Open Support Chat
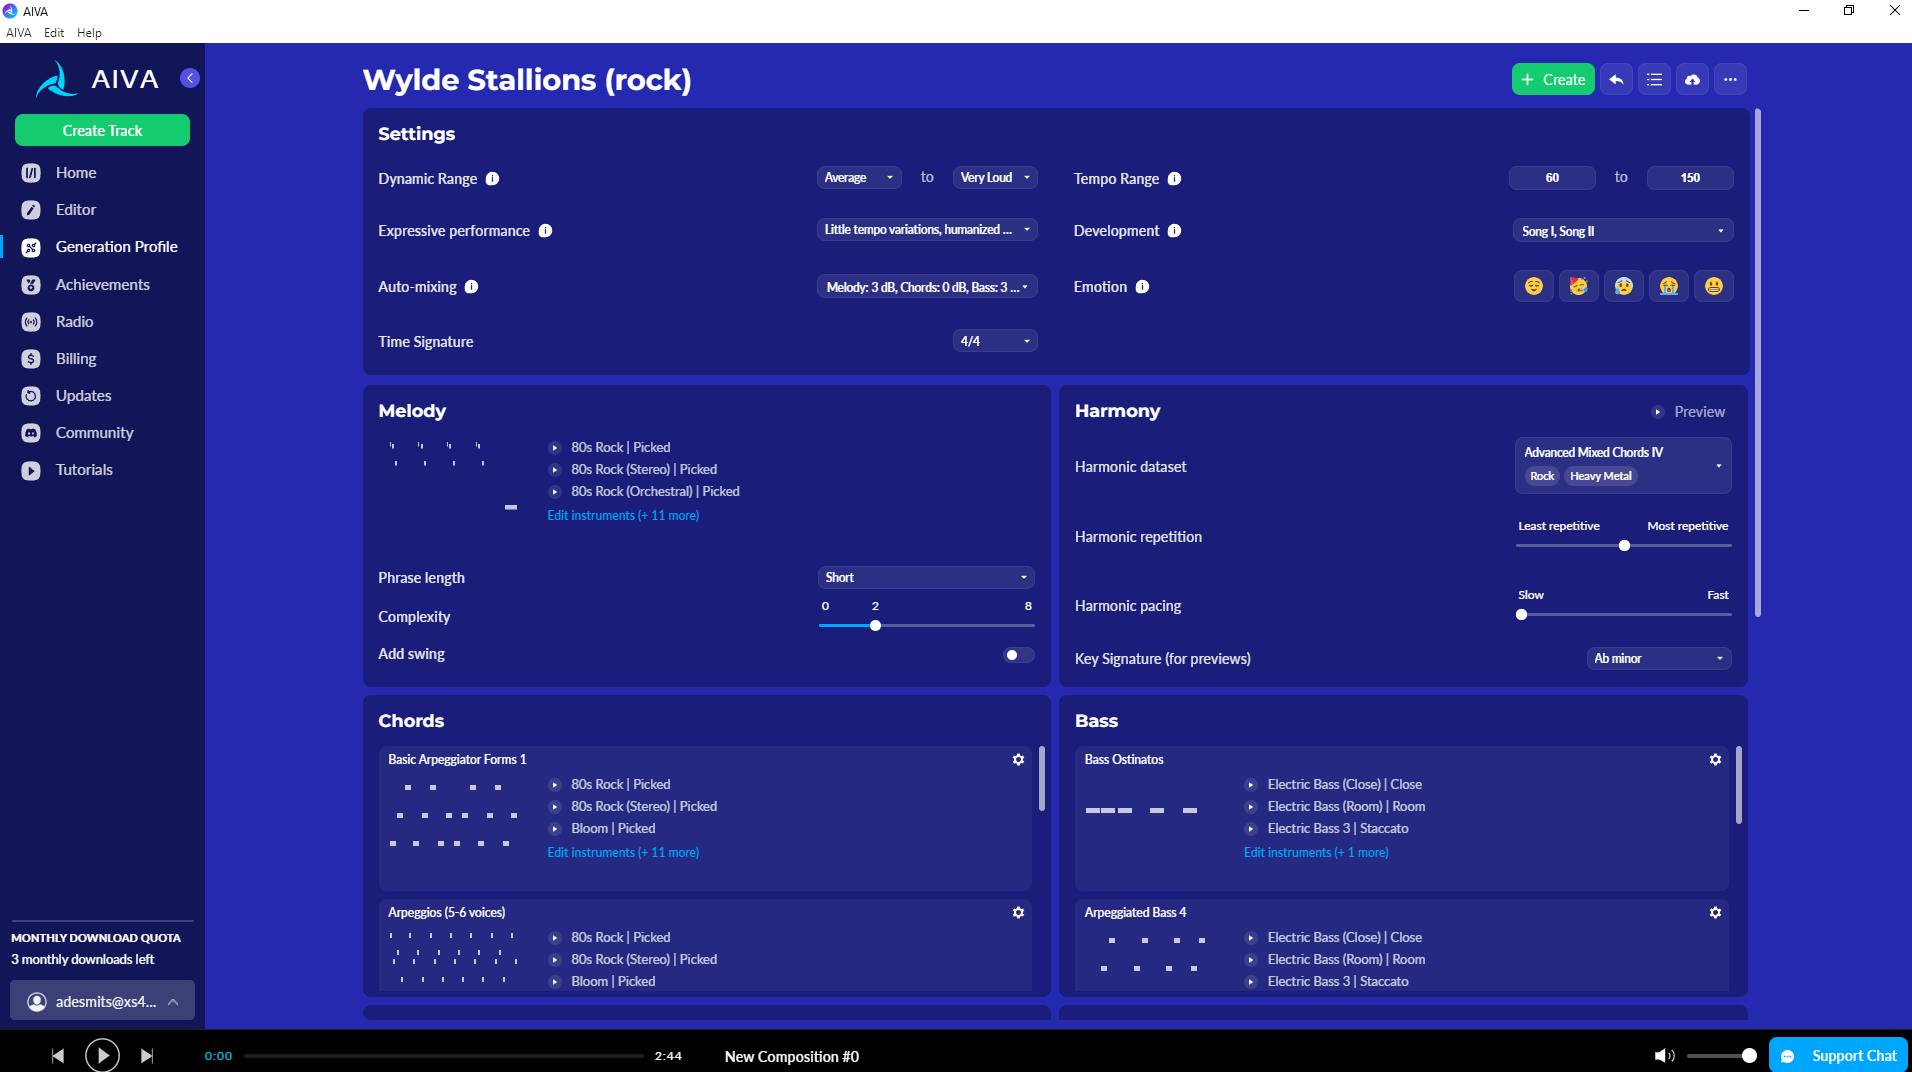The height and width of the screenshot is (1072, 1912). click(x=1840, y=1056)
